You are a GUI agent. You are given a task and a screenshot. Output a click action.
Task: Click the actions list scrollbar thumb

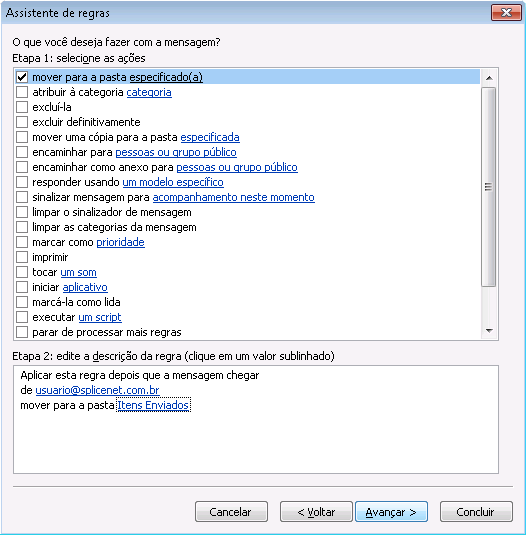tap(489, 187)
